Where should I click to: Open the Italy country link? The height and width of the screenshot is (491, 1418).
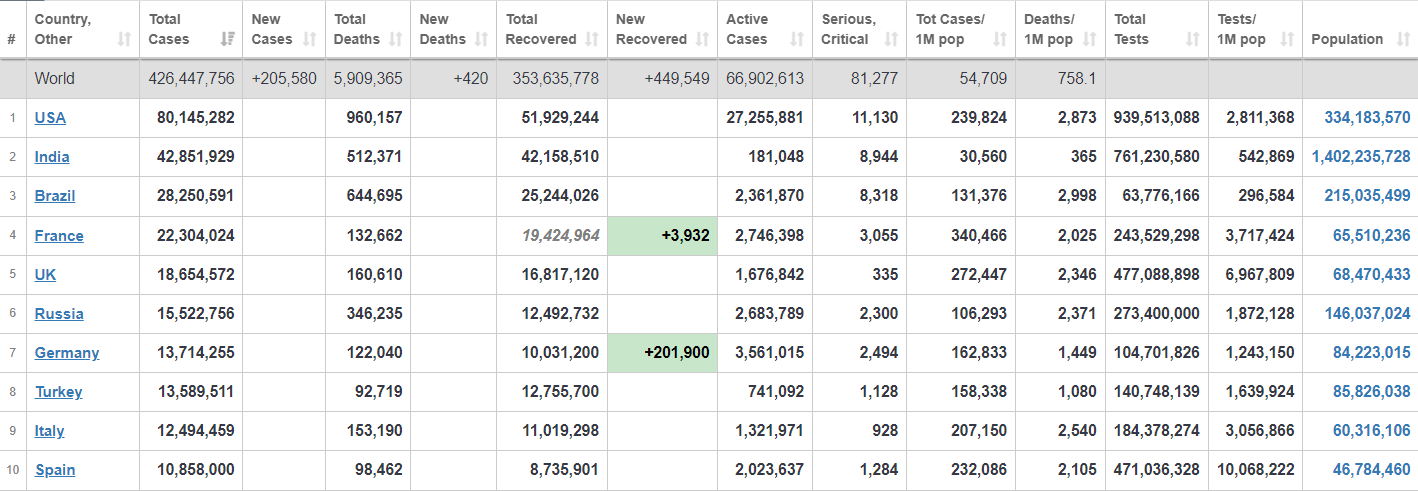click(49, 431)
